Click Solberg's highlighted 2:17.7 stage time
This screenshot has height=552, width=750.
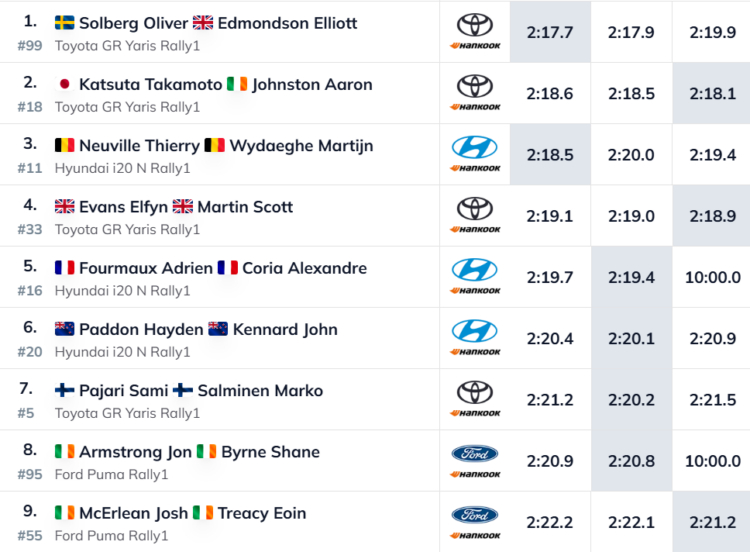tap(550, 32)
